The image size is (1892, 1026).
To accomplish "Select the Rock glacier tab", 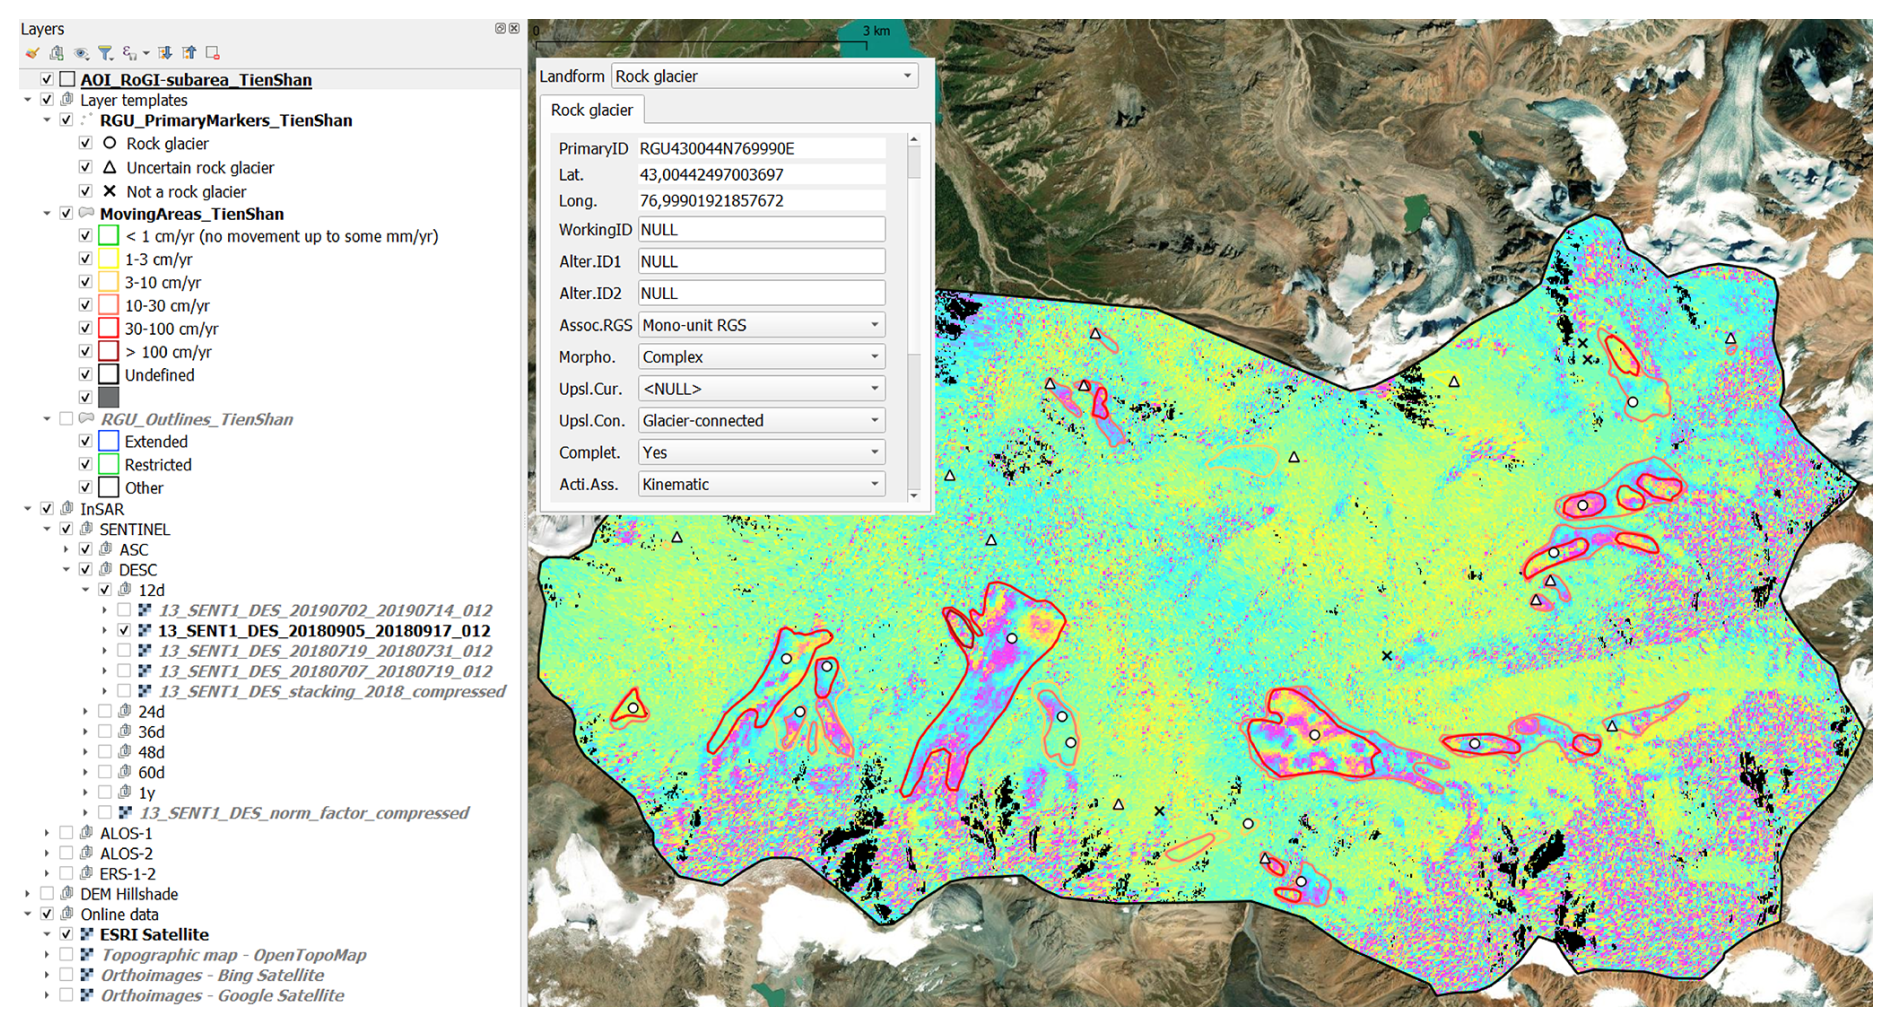I will 591,110.
